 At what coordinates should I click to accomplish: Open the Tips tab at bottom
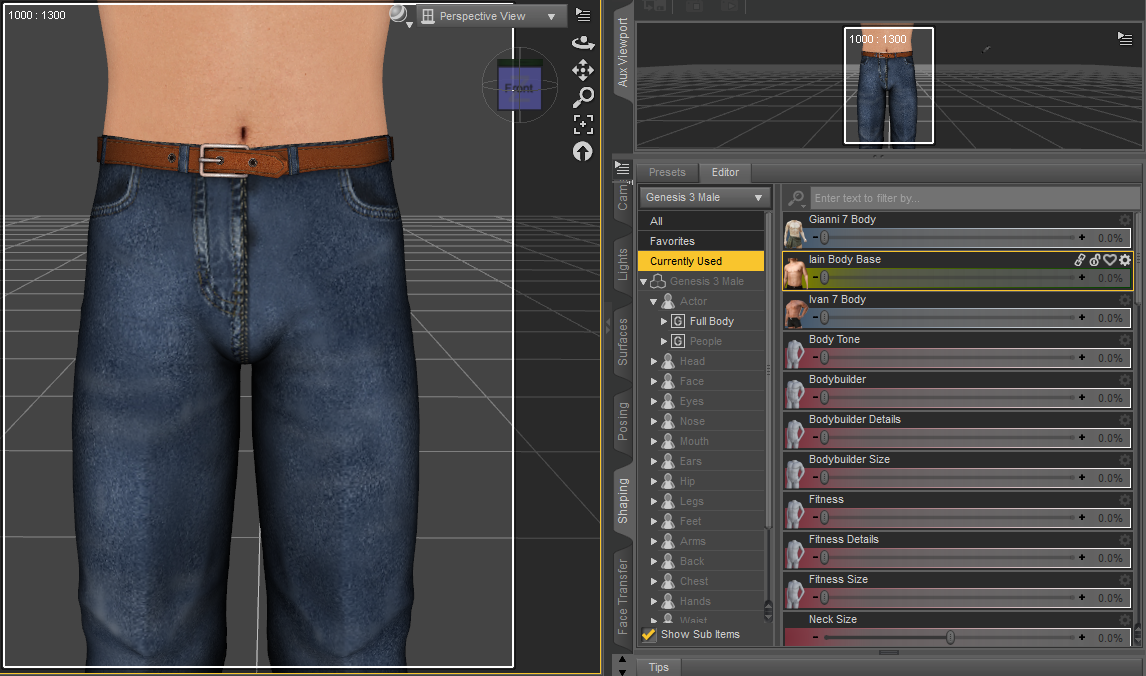click(x=659, y=667)
